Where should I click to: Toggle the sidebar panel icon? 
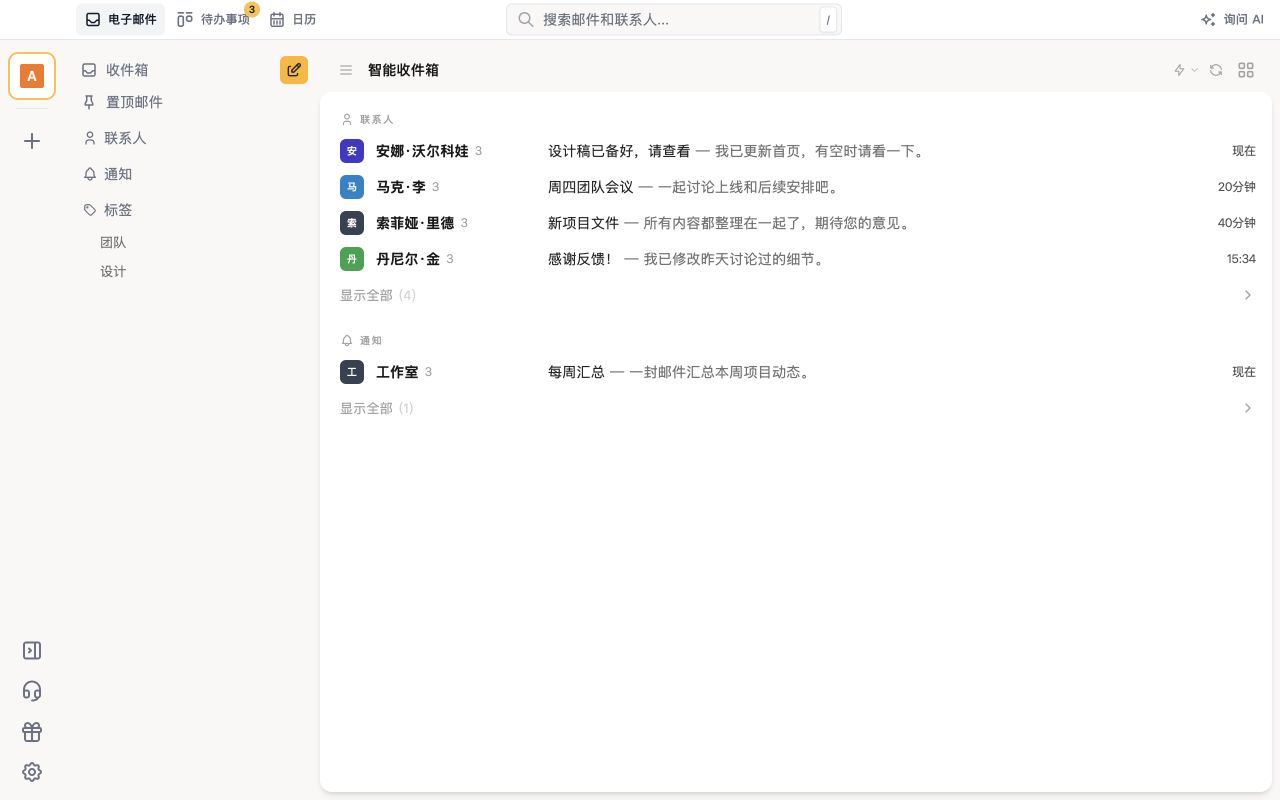point(32,650)
